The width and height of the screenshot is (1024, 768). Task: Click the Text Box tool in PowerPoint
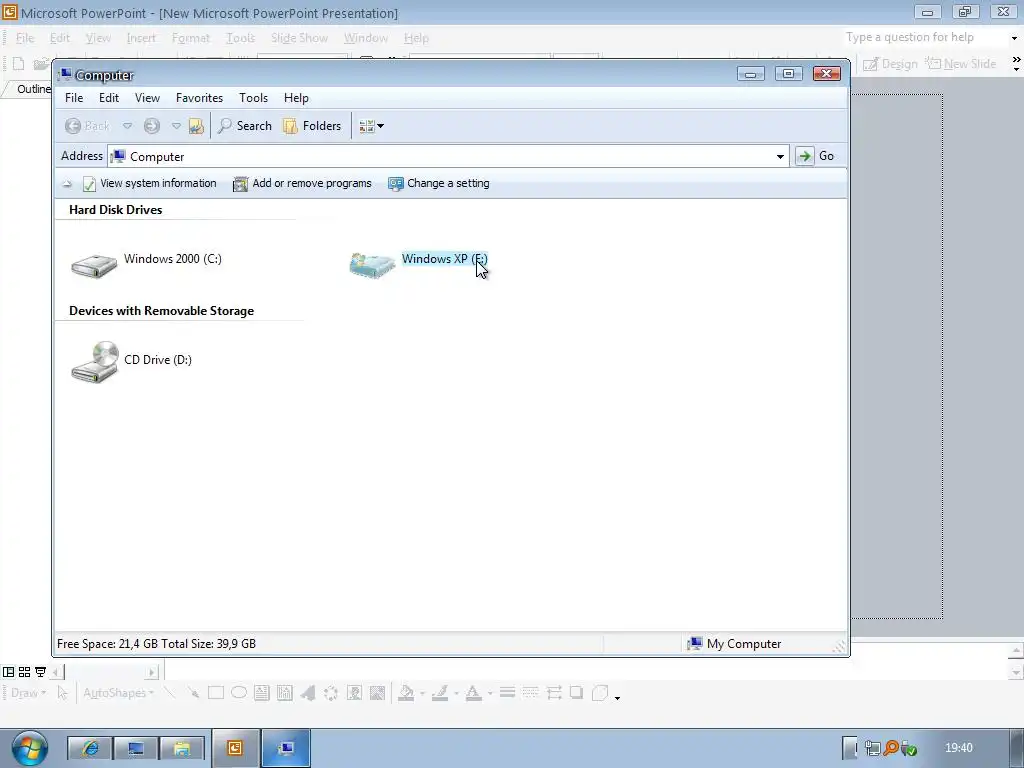click(262, 693)
